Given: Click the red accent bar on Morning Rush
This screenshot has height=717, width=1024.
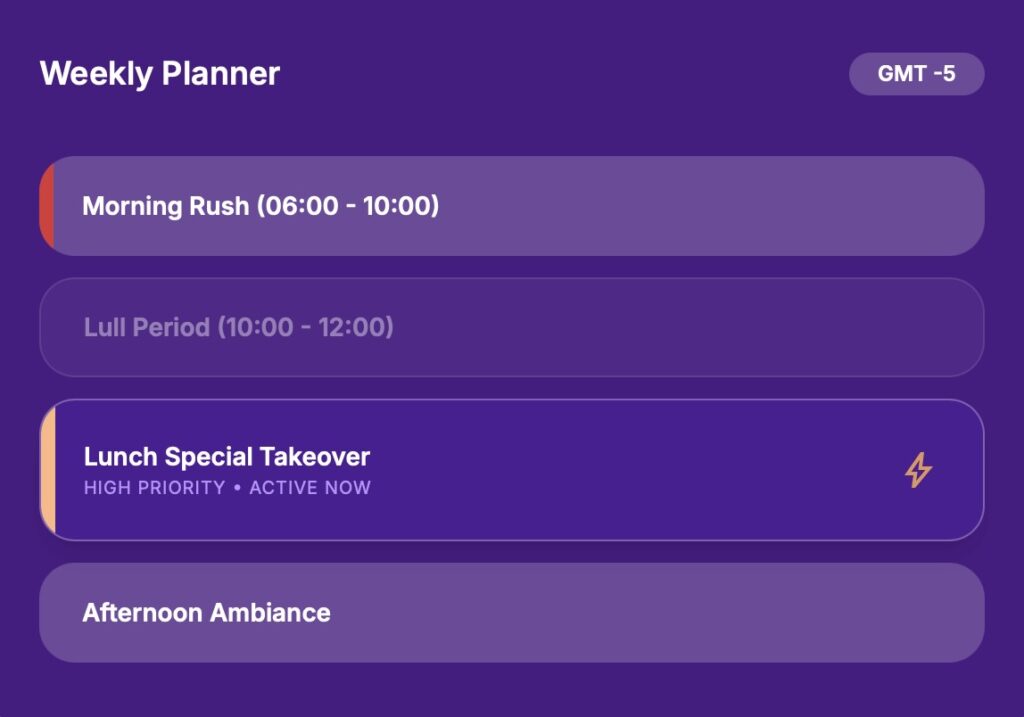Looking at the screenshot, I should [47, 206].
